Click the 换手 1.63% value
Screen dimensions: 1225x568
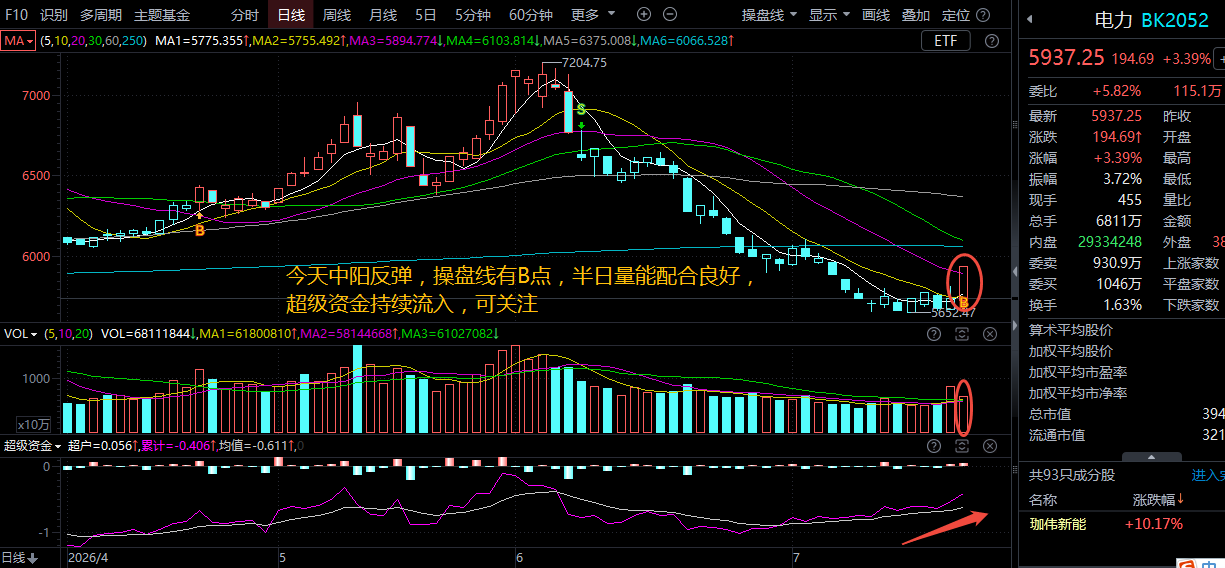[x=1122, y=305]
